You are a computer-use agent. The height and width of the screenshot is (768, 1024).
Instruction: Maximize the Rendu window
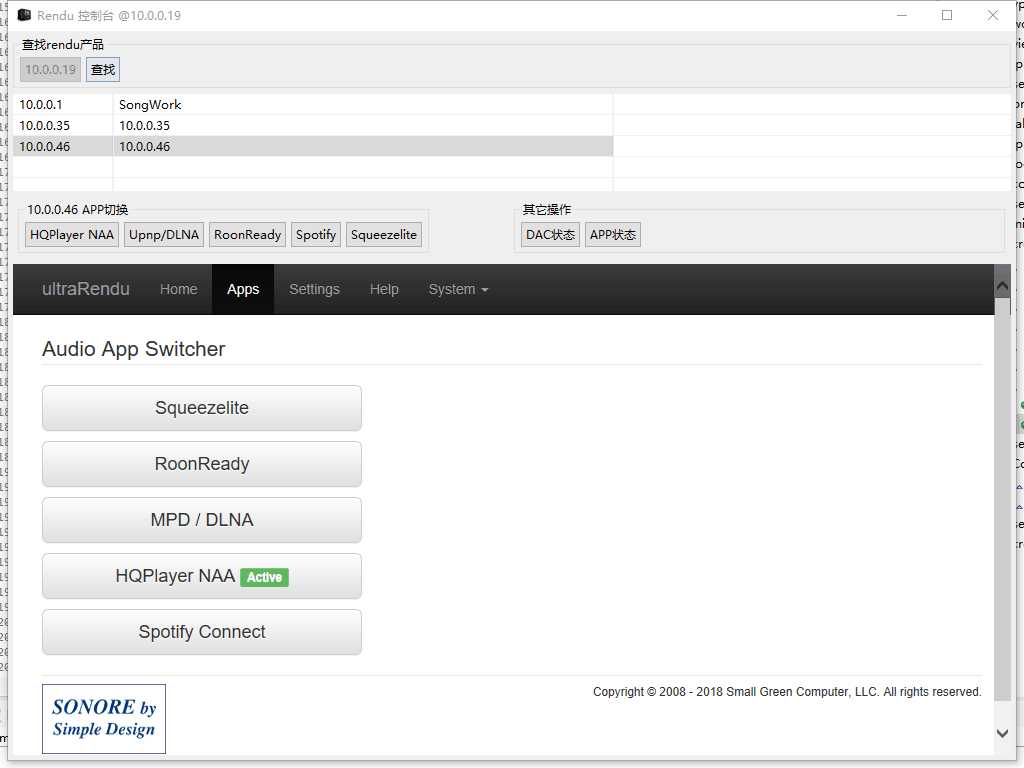point(947,15)
